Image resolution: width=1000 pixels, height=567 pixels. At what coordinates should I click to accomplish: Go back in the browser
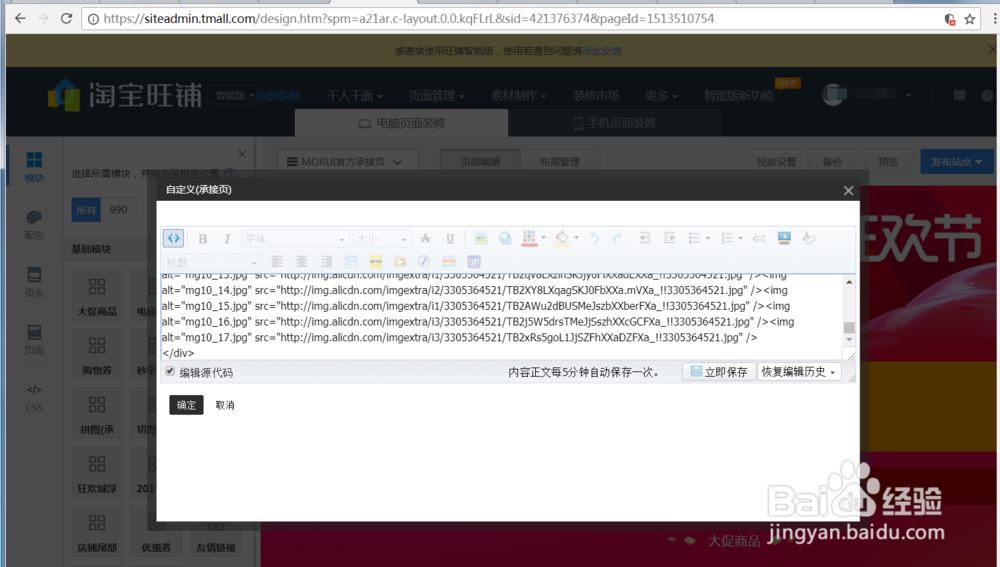(20, 18)
